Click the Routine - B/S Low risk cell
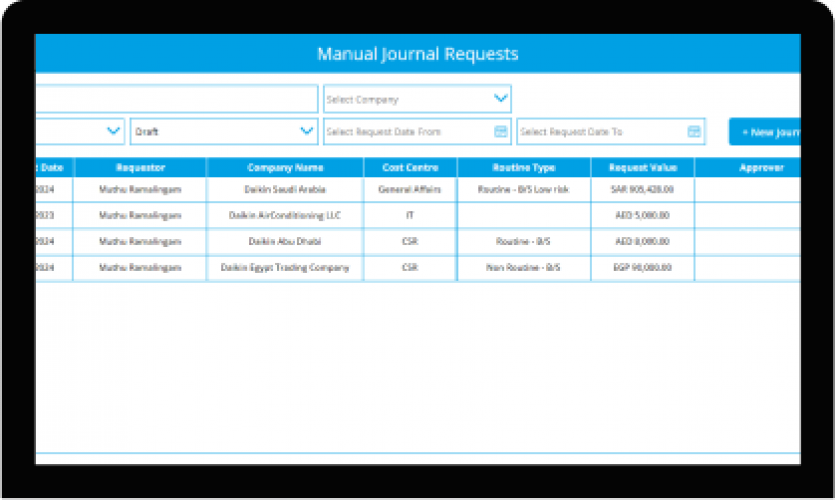 pos(524,189)
